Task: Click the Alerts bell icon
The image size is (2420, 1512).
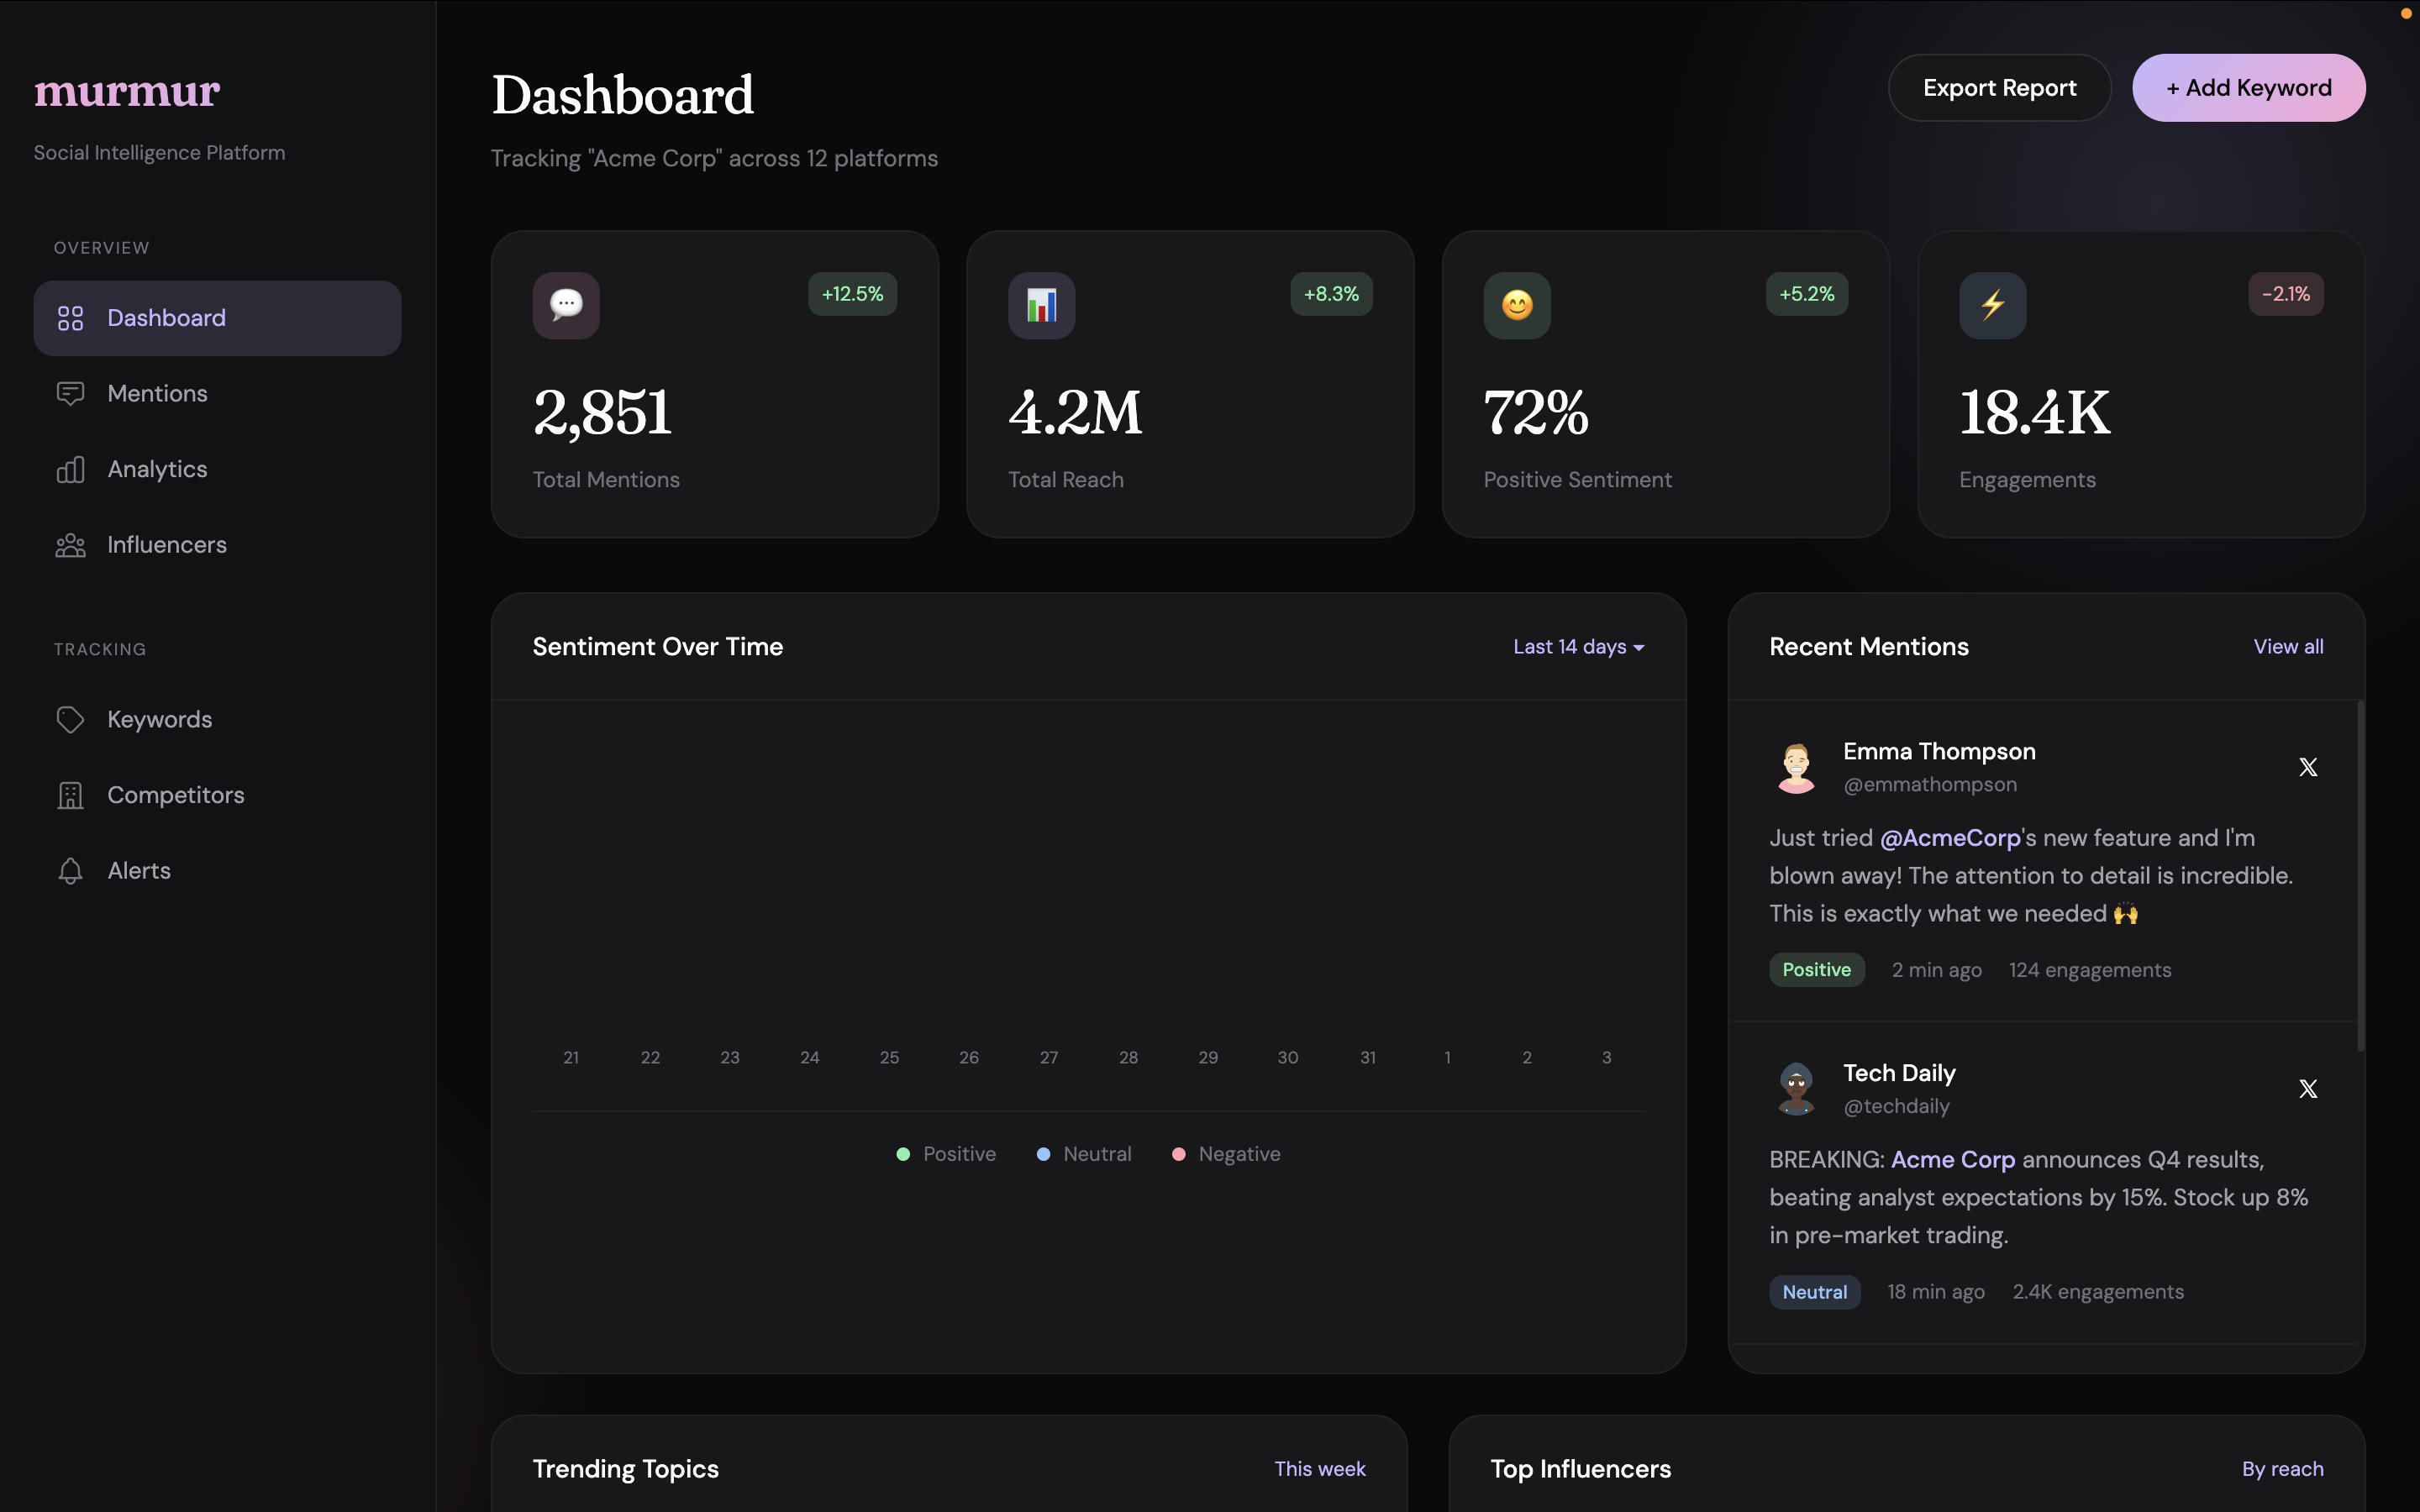Action: point(70,871)
